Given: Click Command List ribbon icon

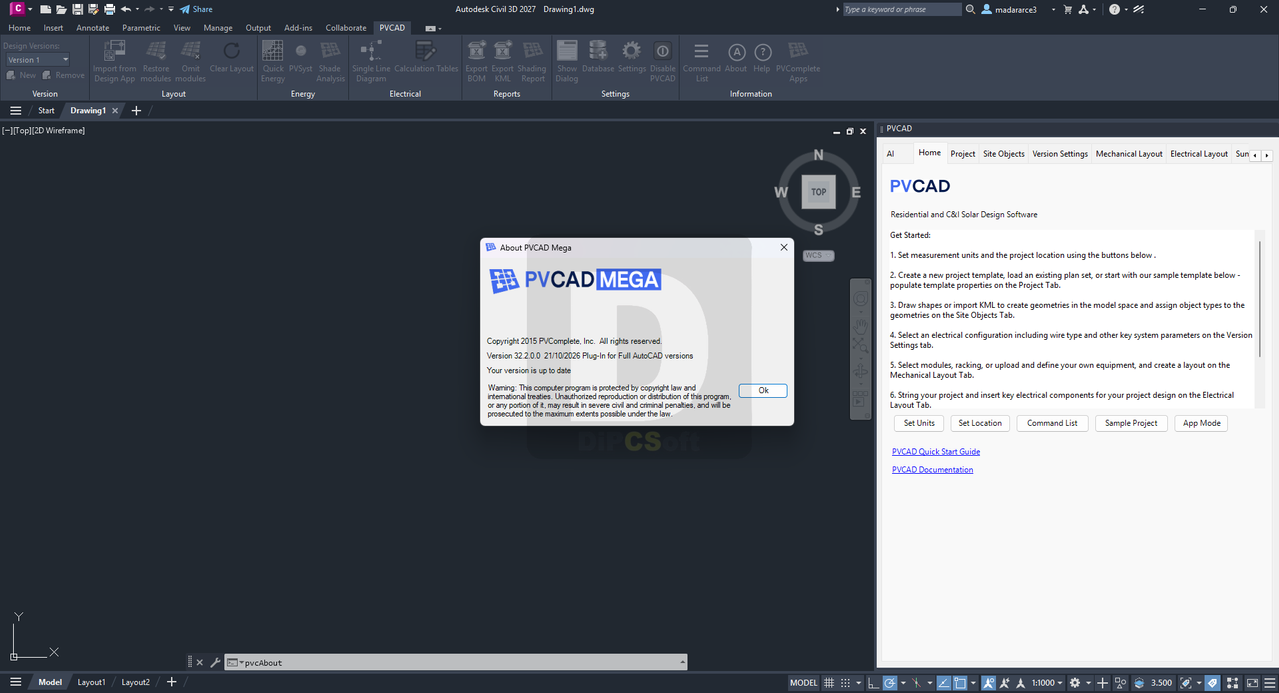Looking at the screenshot, I should tap(702, 61).
